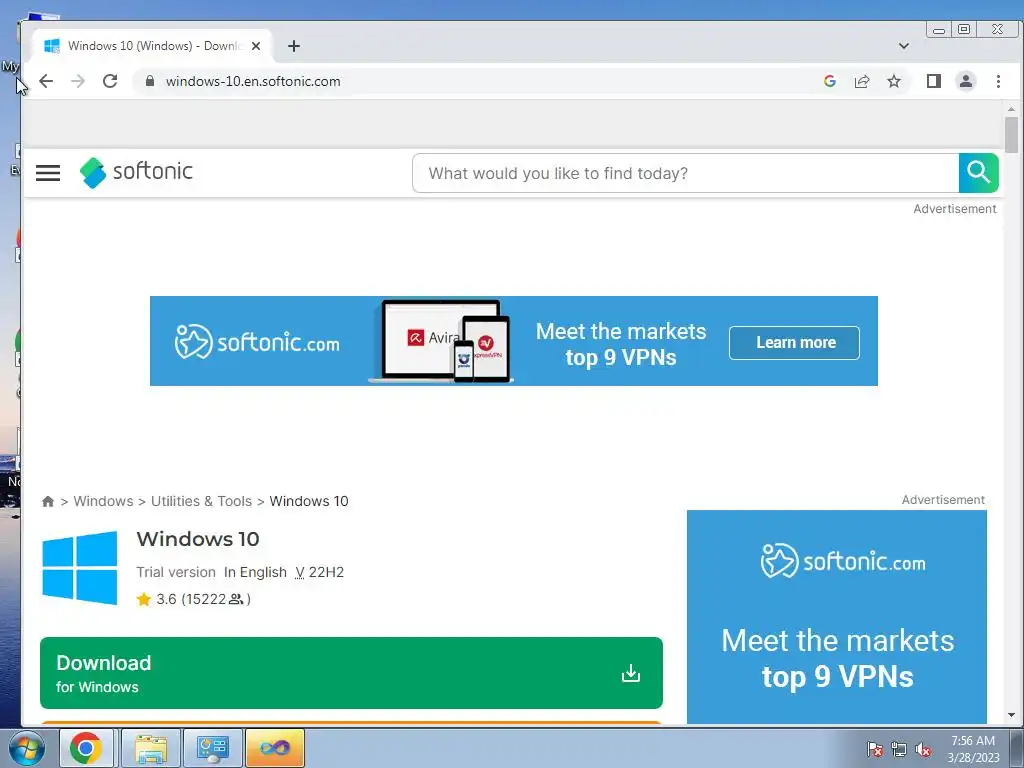Click the Meet the markets top 9 VPNs sidebar ad
1024x768 pixels.
tap(837, 616)
